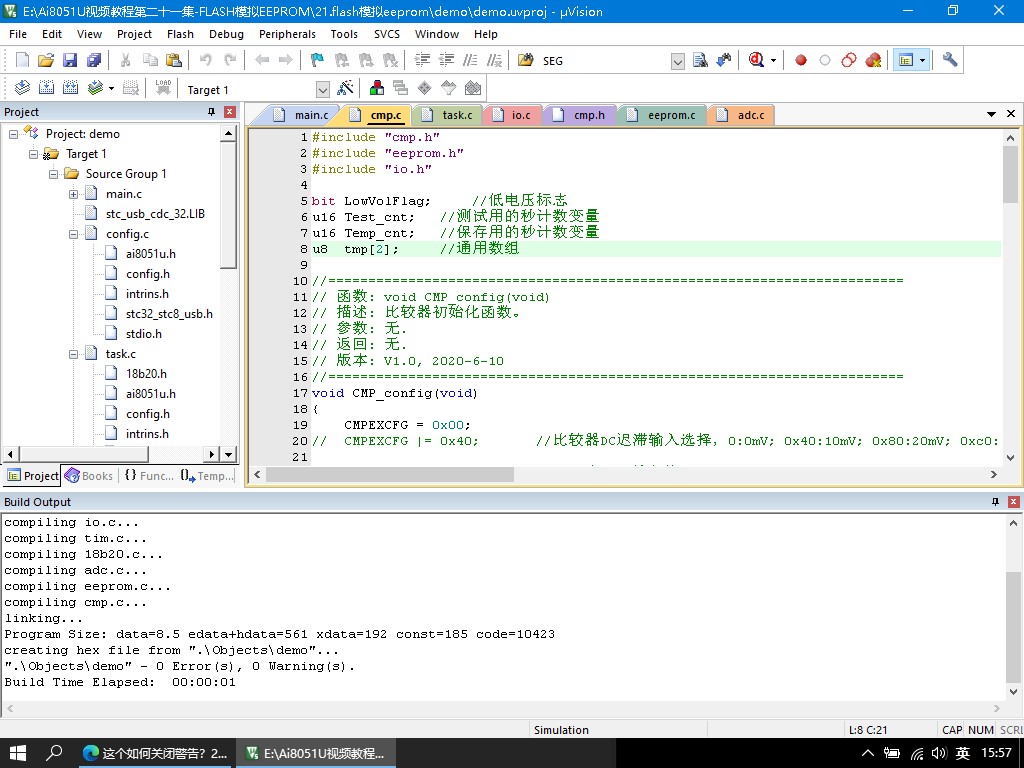
Task: Switch to the Templates panel tab
Action: (x=207, y=476)
